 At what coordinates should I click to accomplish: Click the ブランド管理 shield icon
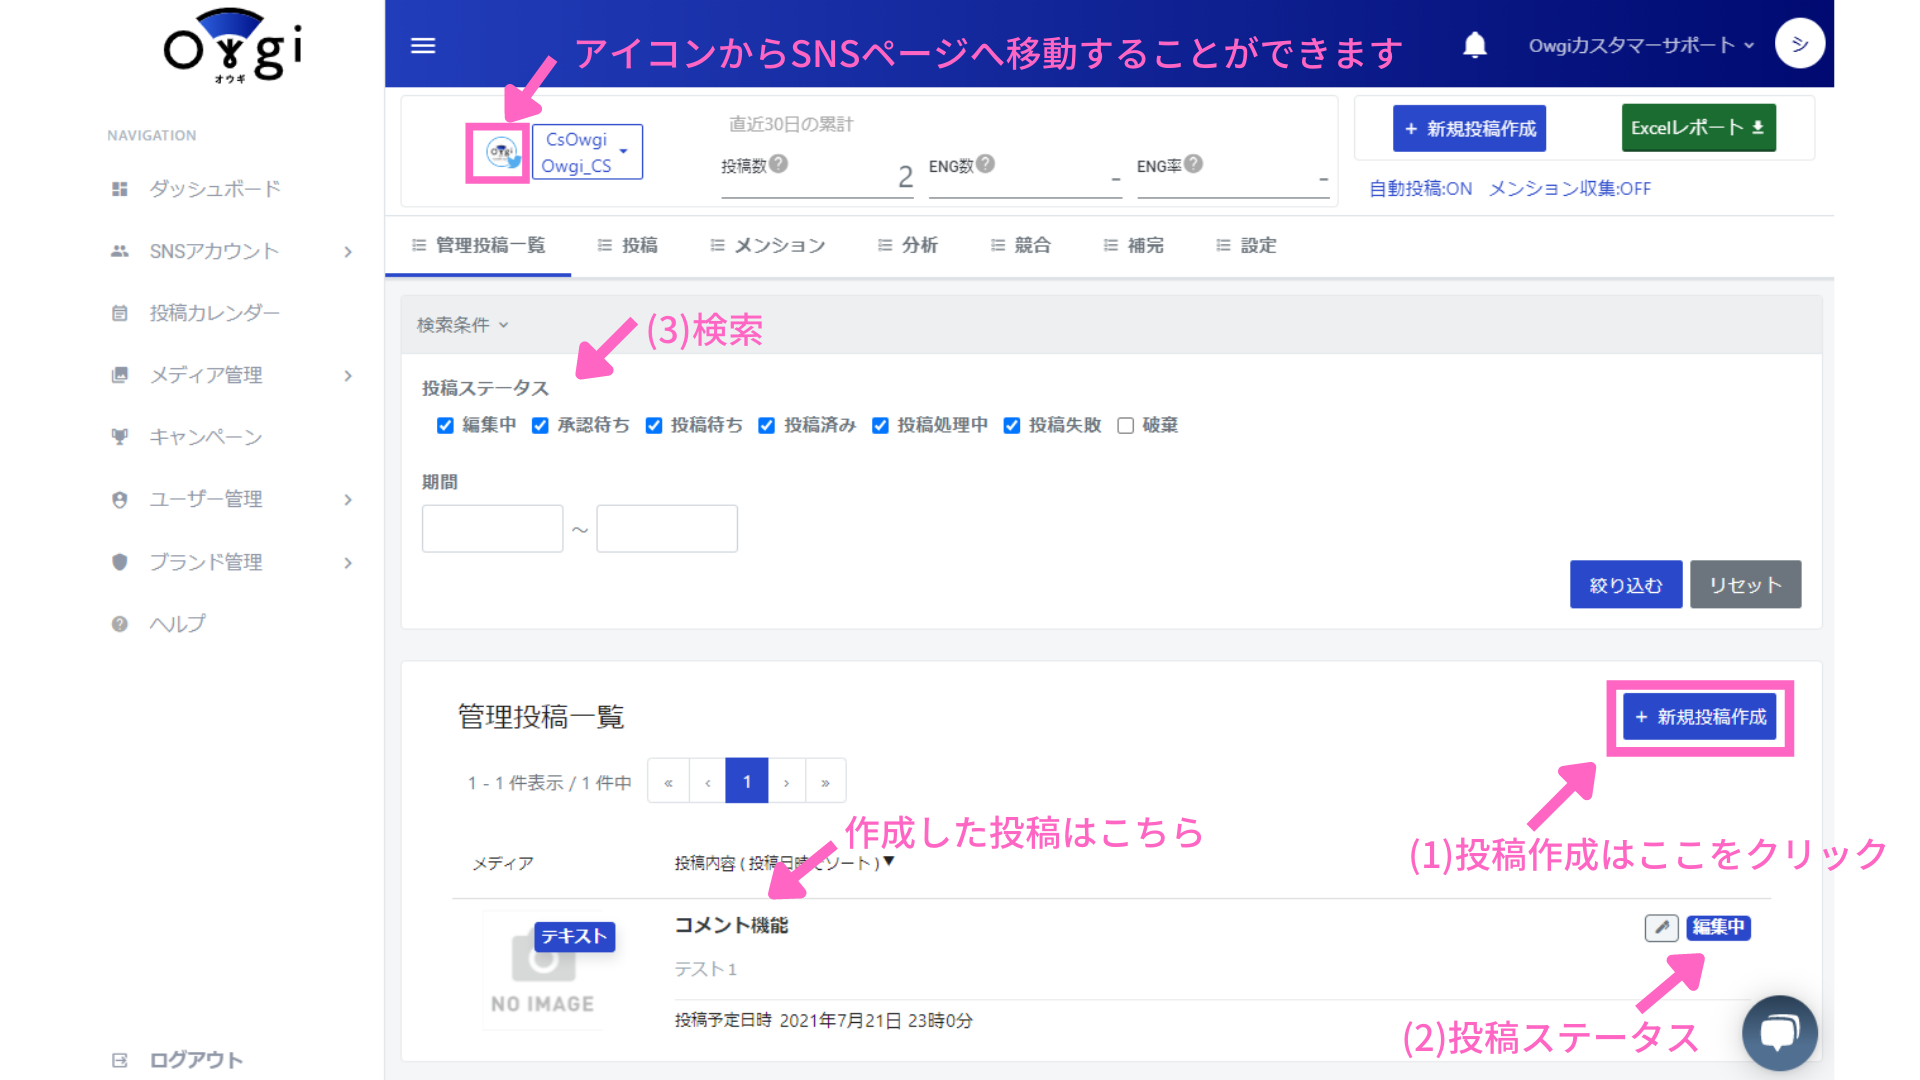pyautogui.click(x=120, y=562)
